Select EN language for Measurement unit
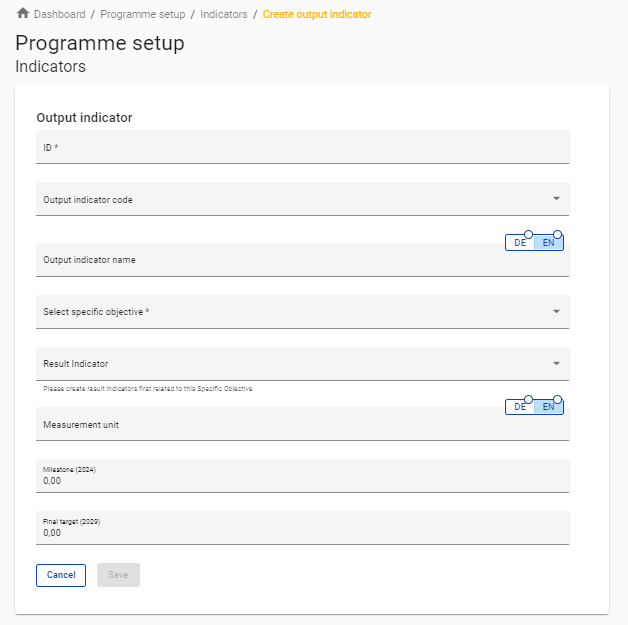This screenshot has width=628, height=625. pos(548,407)
